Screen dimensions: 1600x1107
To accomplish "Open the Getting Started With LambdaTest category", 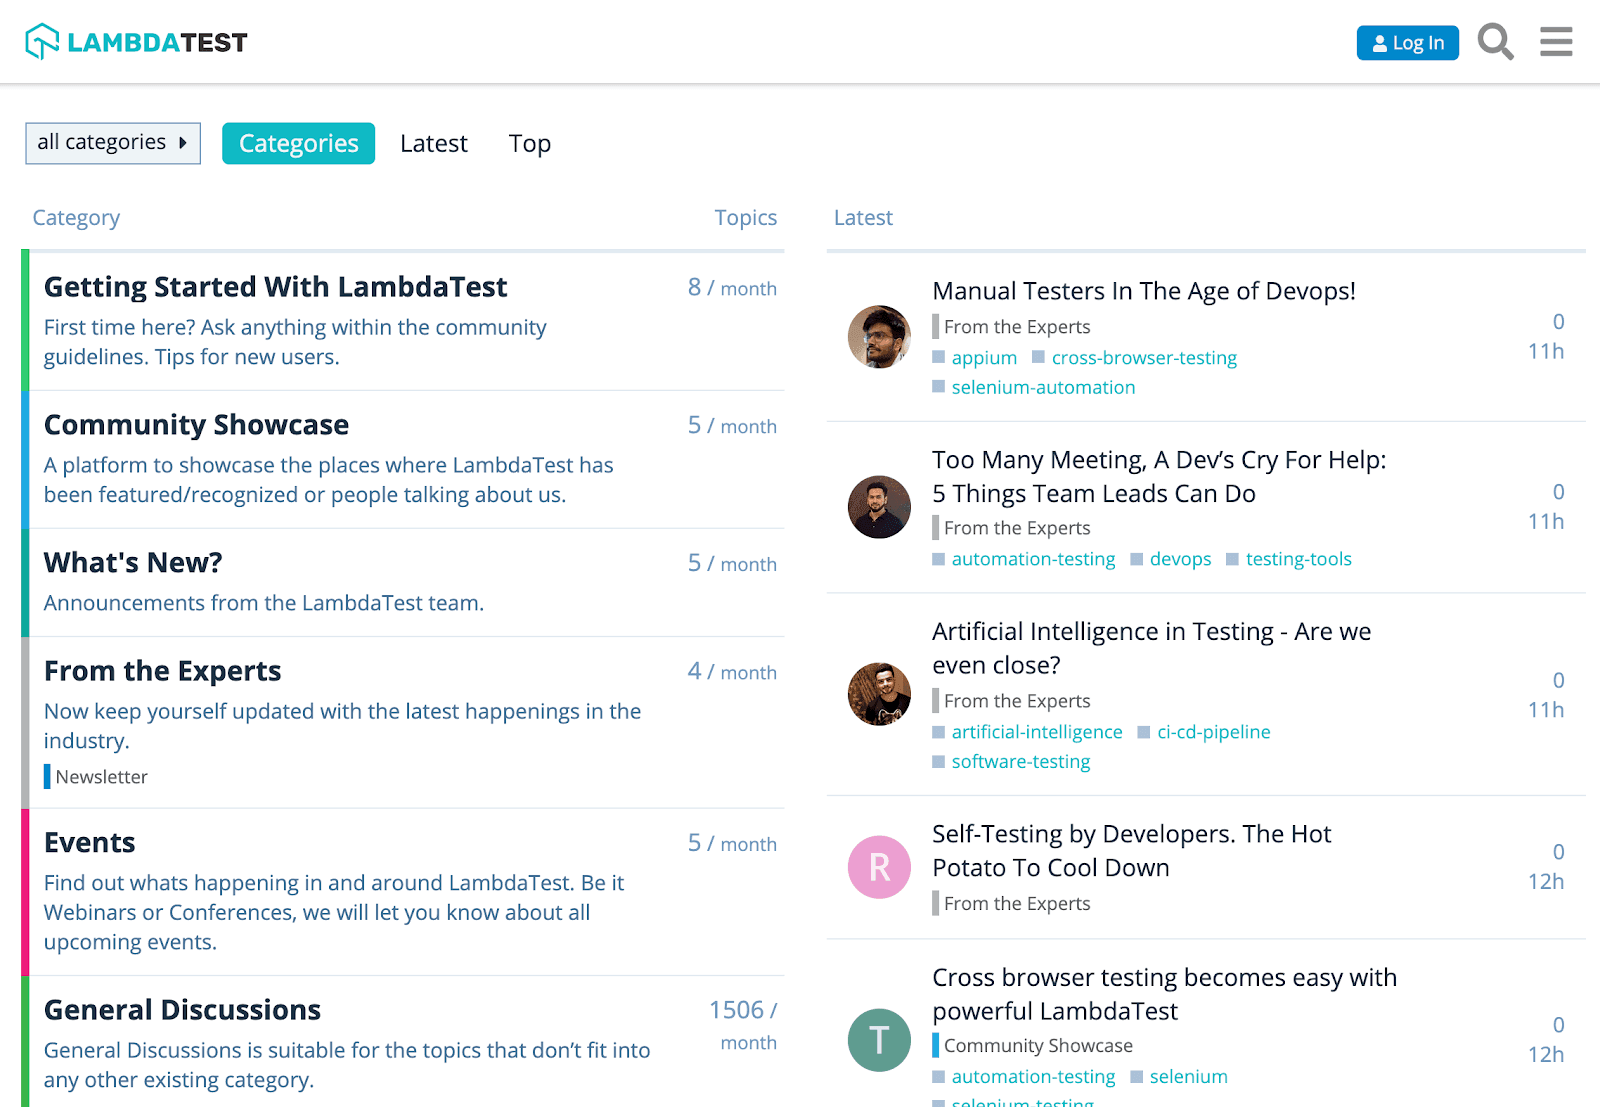I will pos(275,287).
